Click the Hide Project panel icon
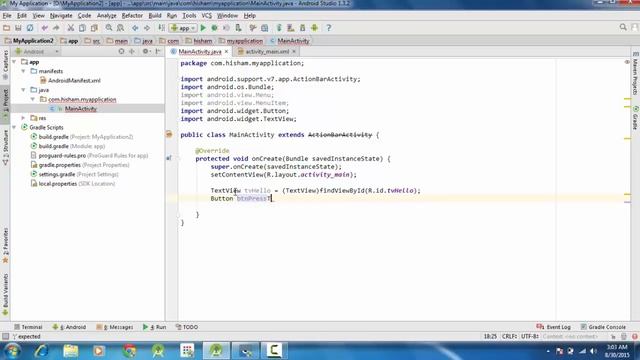This screenshot has width=640, height=360. (x=158, y=51)
